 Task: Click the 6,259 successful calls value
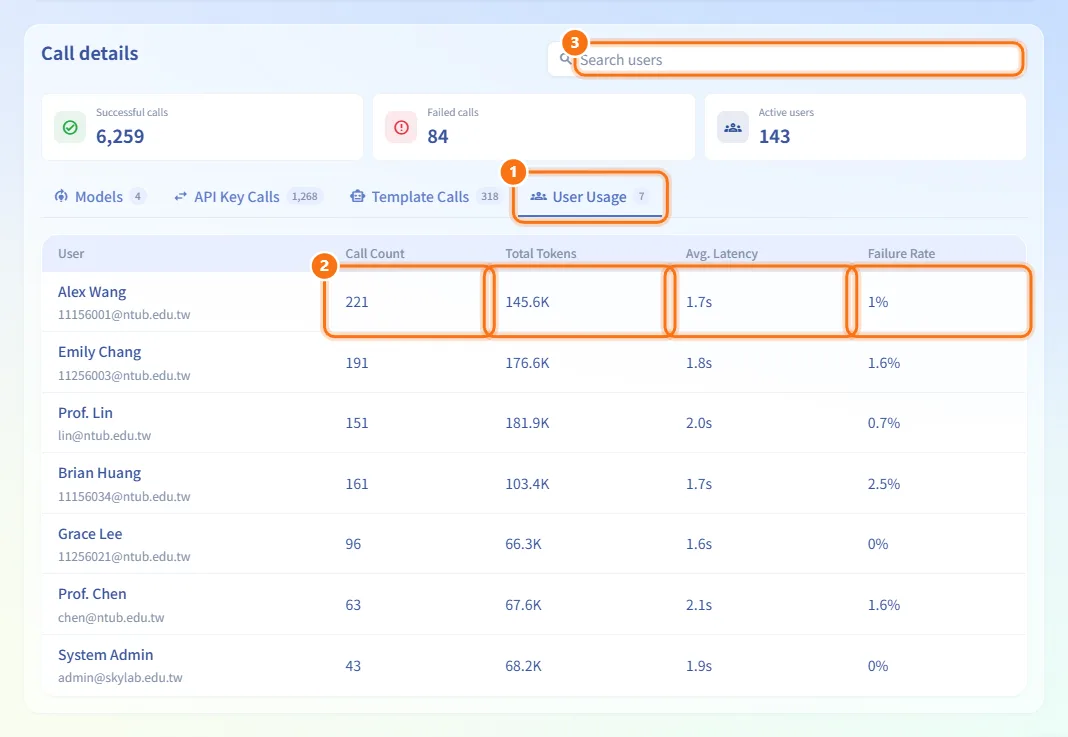click(120, 136)
